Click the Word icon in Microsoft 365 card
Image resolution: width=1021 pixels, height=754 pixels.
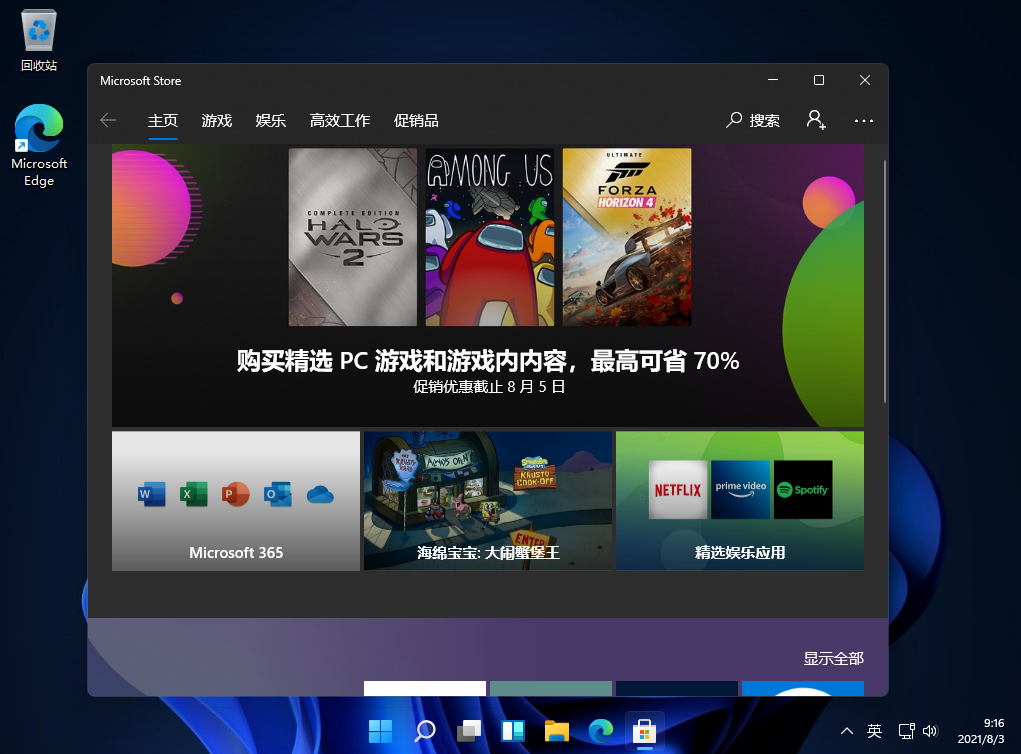[151, 494]
